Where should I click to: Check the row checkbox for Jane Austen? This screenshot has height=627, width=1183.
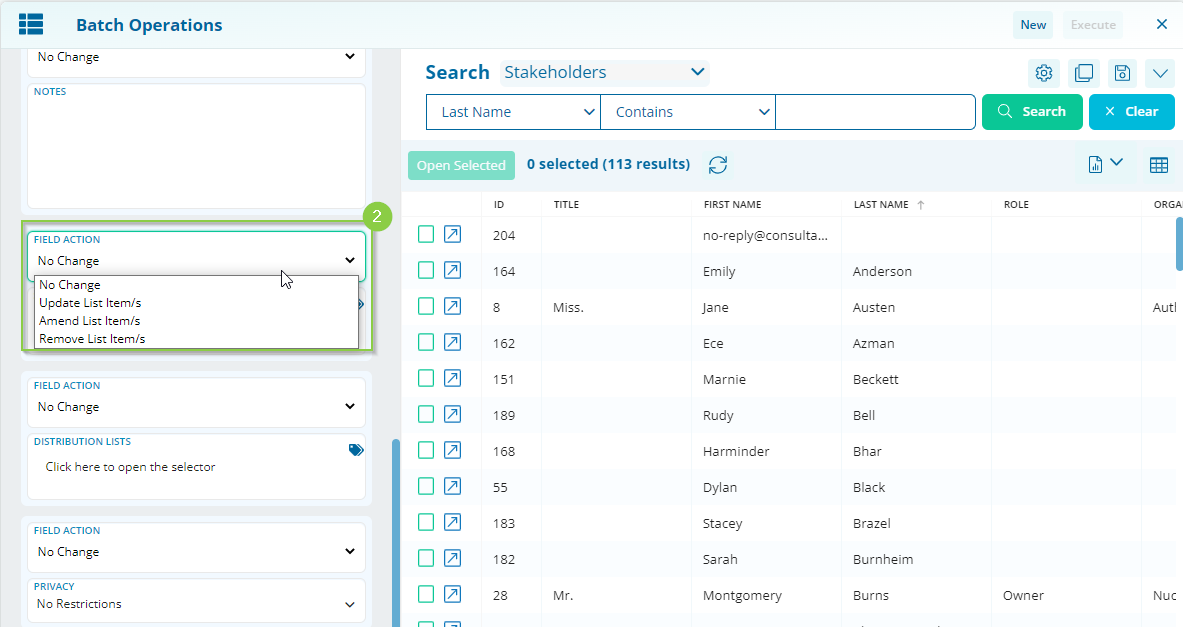click(425, 306)
